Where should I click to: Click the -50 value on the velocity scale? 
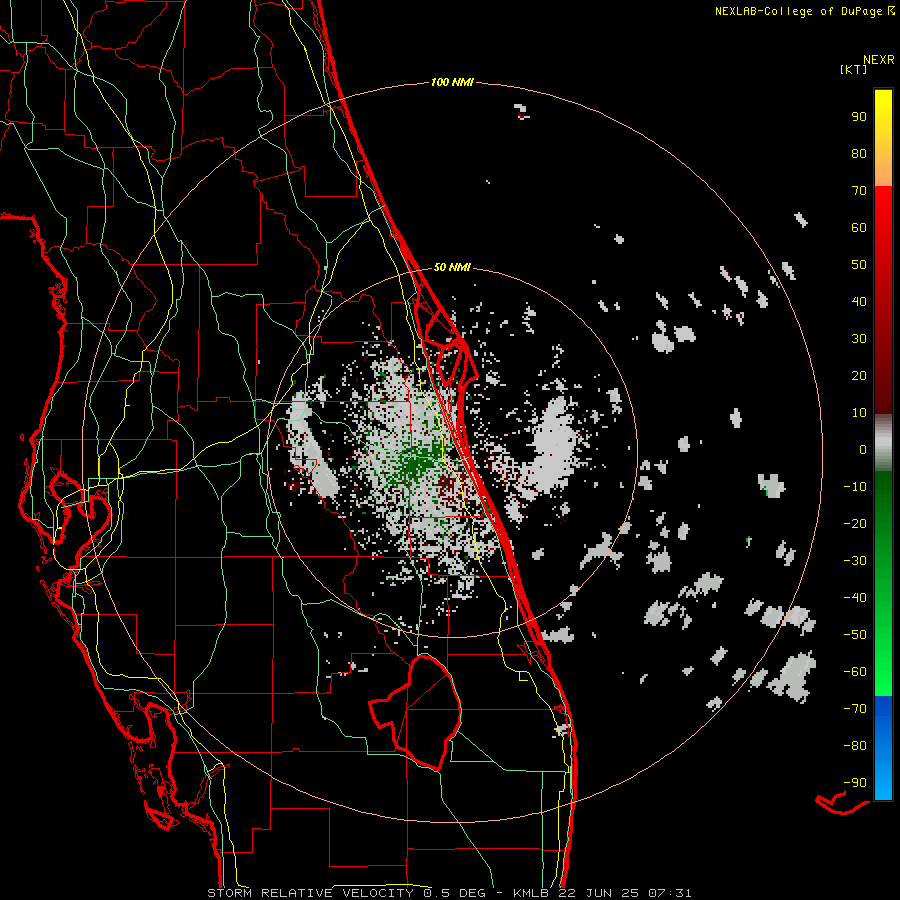[x=855, y=635]
